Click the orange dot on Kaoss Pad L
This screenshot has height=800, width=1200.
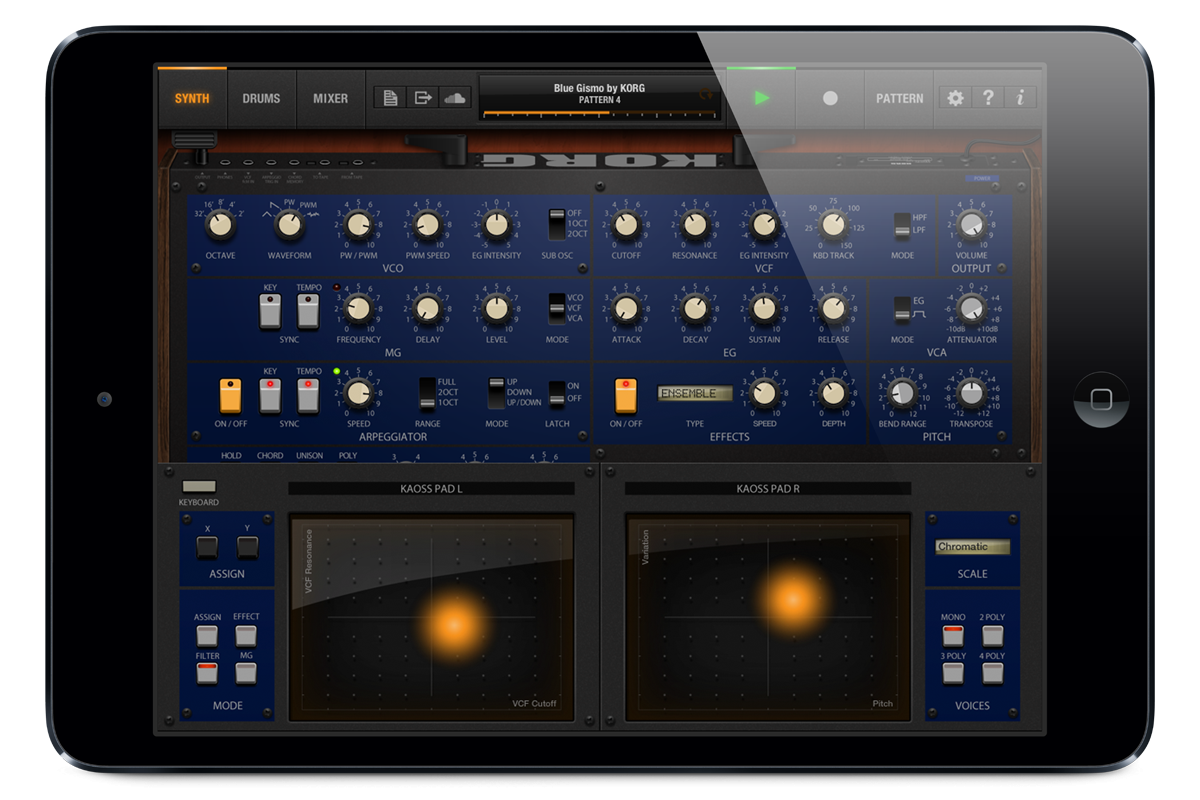(454, 624)
